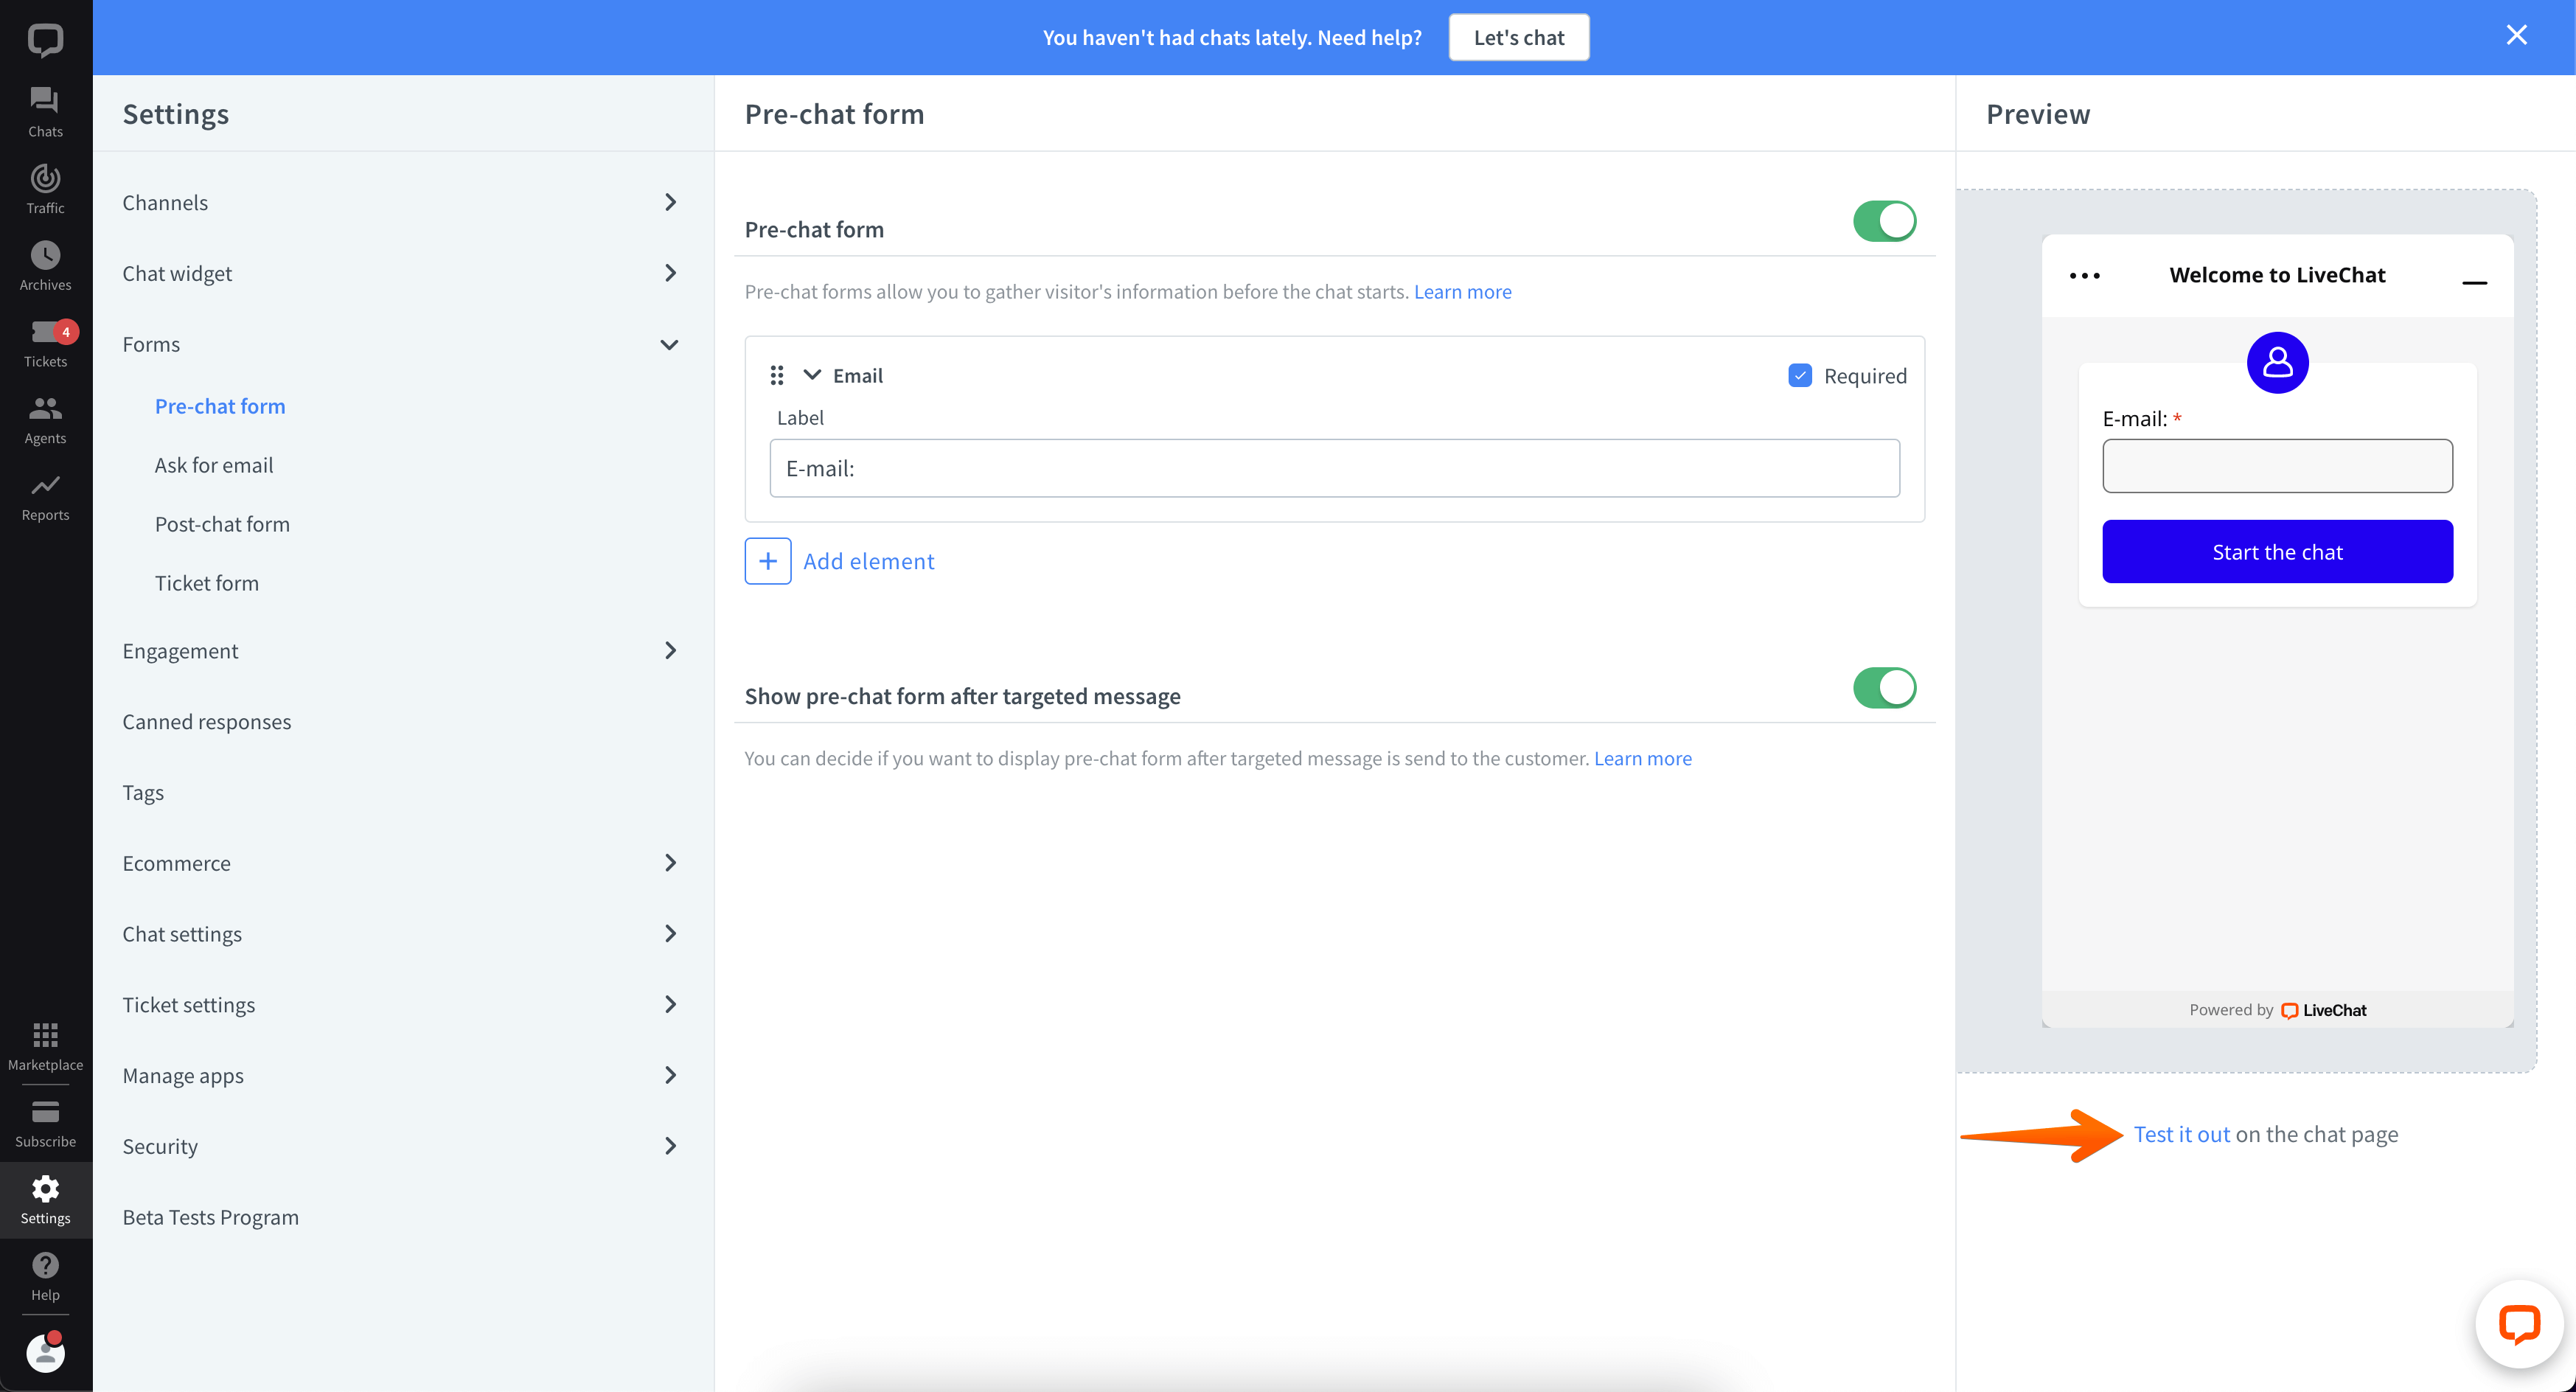Open Canned responses settings
Screen dimensions: 2576x1392
pos(207,722)
